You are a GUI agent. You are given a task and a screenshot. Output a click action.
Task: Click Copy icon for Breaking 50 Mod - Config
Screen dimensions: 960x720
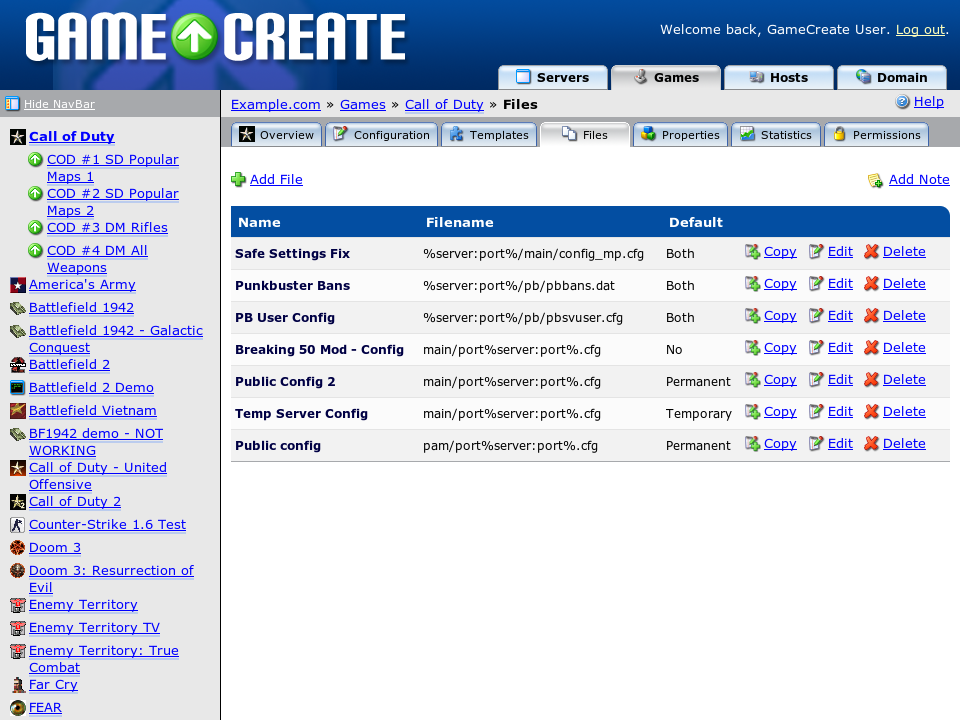point(752,348)
